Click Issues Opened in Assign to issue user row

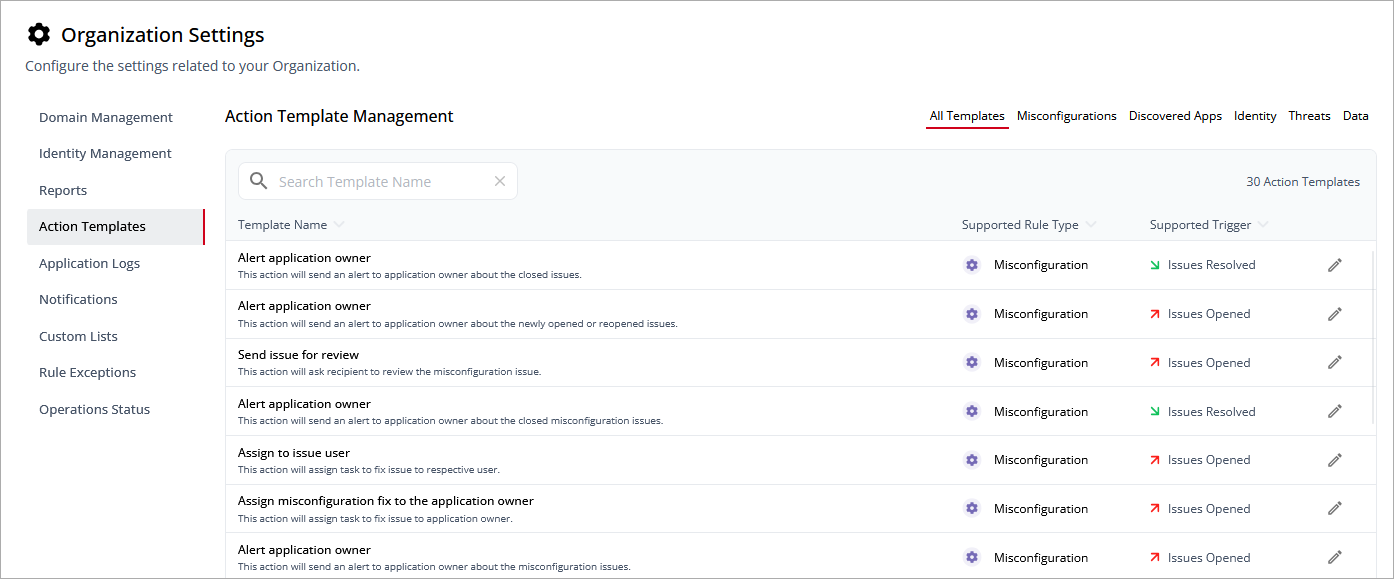click(1209, 460)
